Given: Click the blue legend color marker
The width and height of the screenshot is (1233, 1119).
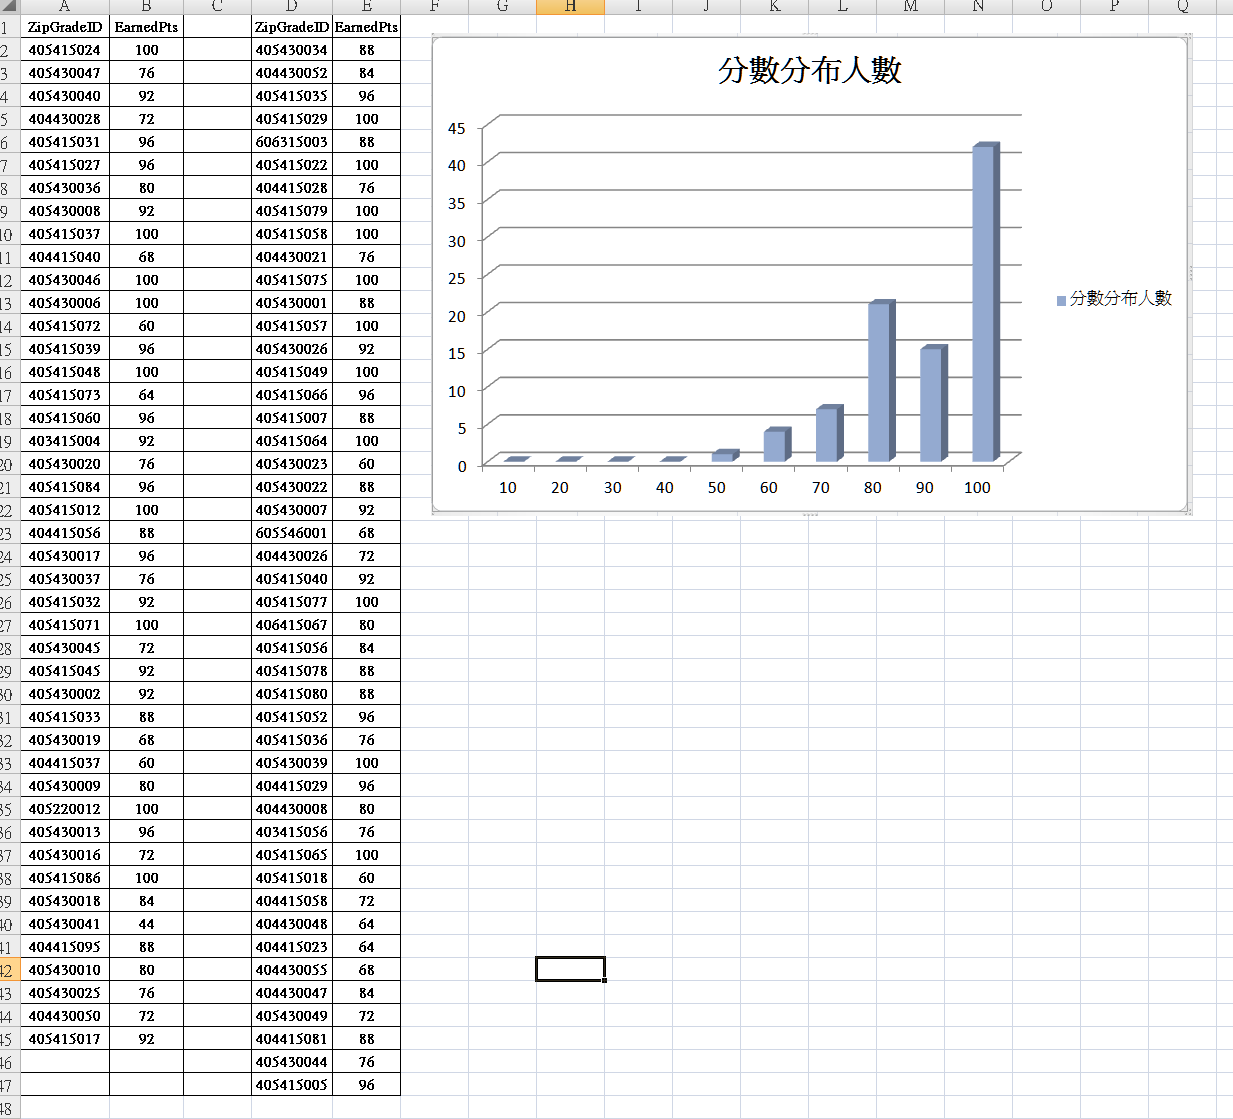Looking at the screenshot, I should (x=1061, y=300).
